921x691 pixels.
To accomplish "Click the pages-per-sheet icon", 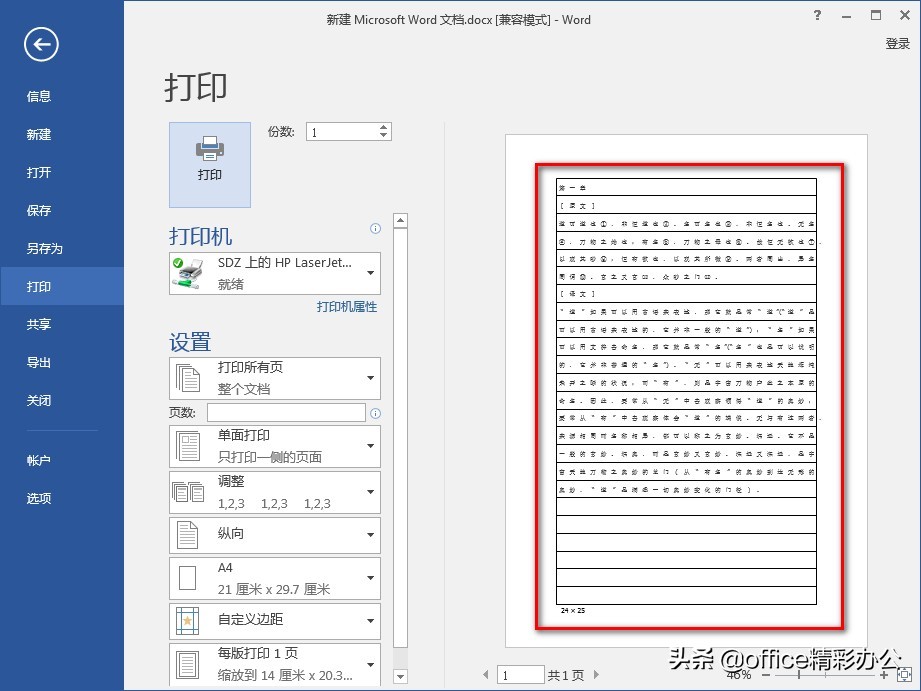I will point(187,665).
